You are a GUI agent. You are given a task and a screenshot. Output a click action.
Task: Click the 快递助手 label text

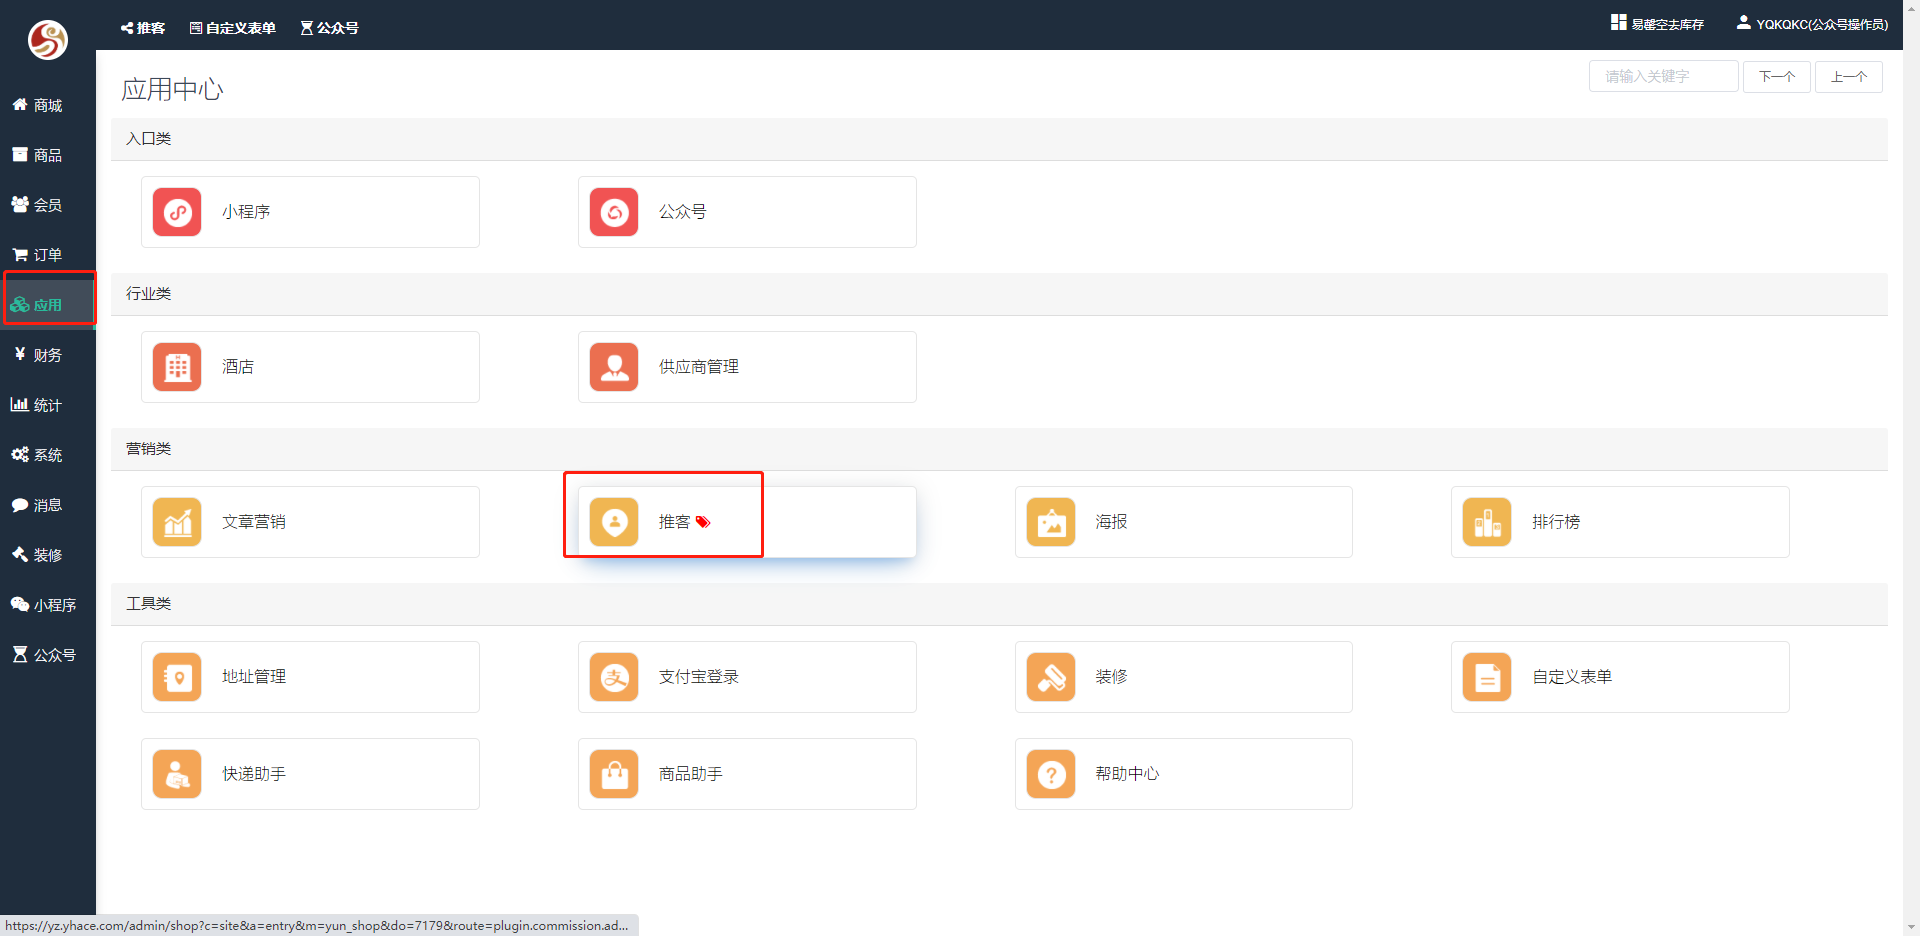coord(254,774)
